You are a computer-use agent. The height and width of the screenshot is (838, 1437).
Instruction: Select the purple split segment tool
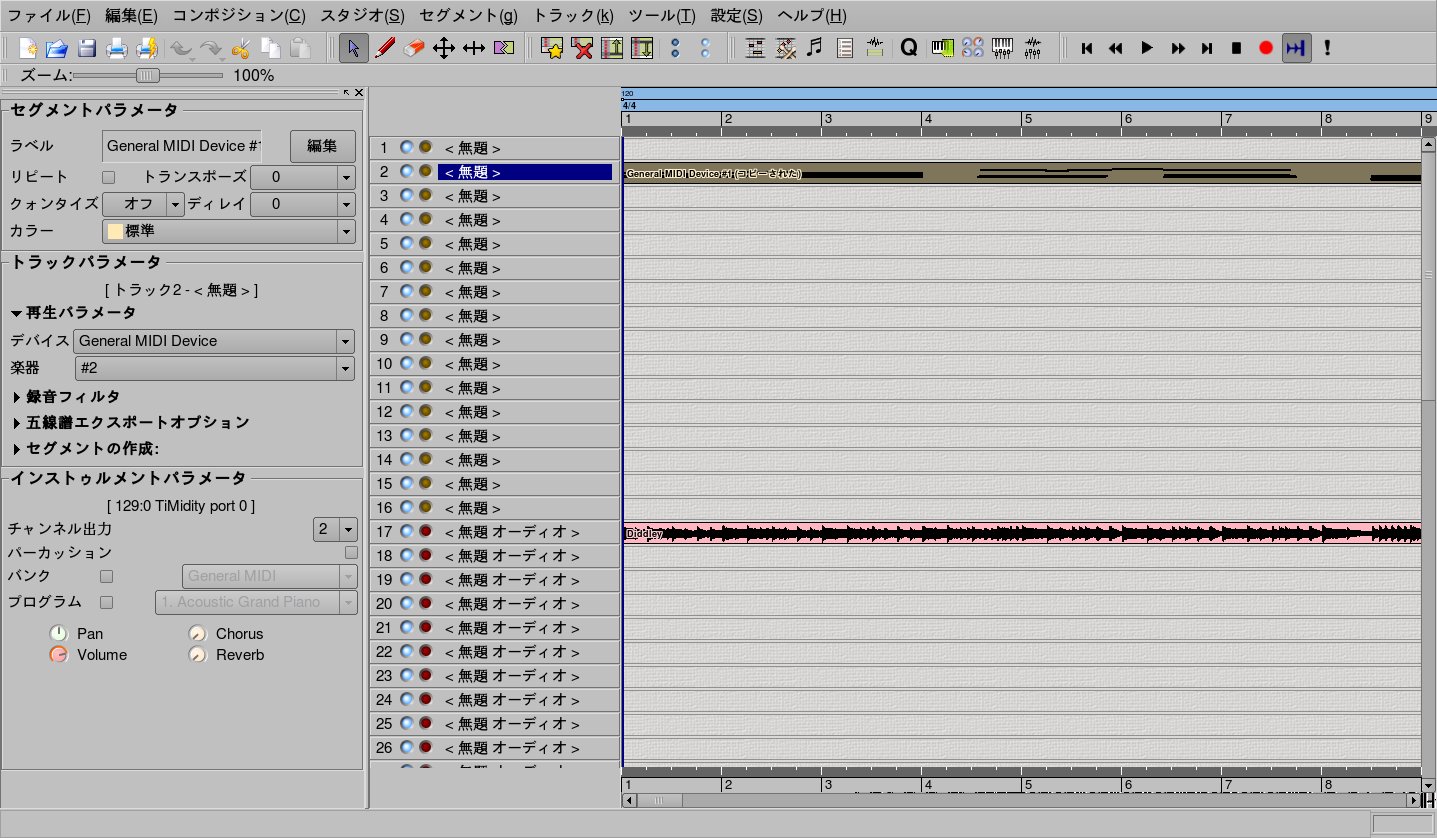click(504, 47)
